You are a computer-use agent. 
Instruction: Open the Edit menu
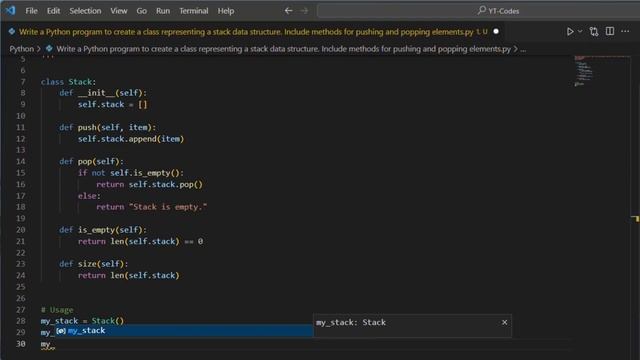point(53,11)
